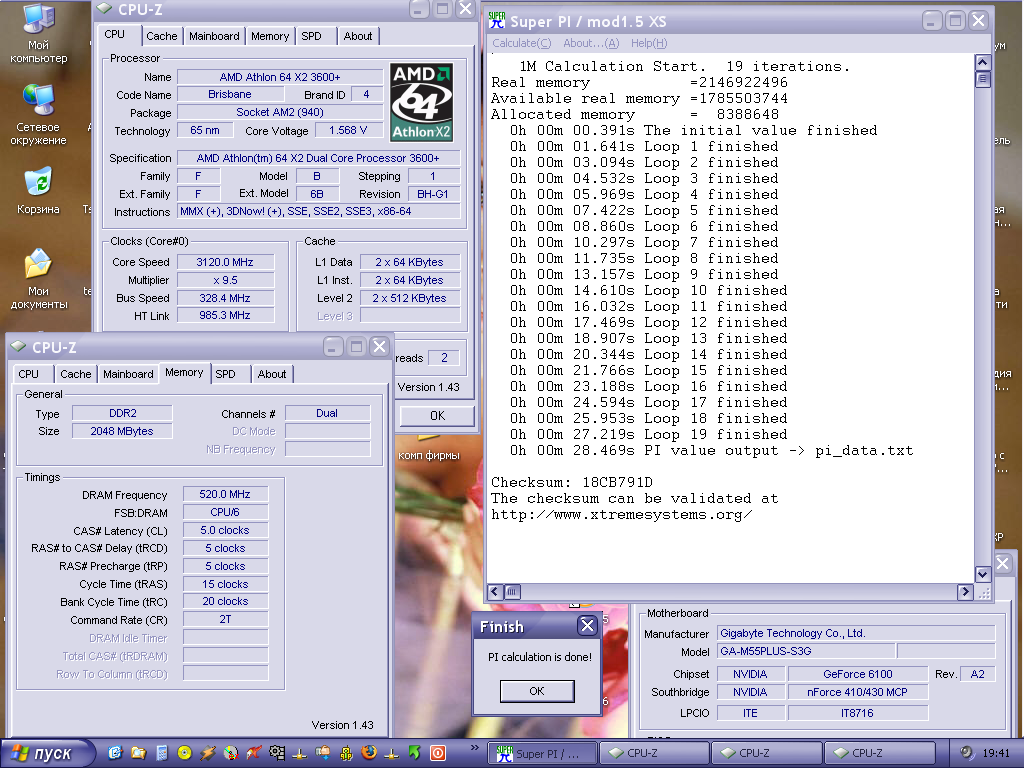Click the taskbar clock showing 19:41

[996, 753]
